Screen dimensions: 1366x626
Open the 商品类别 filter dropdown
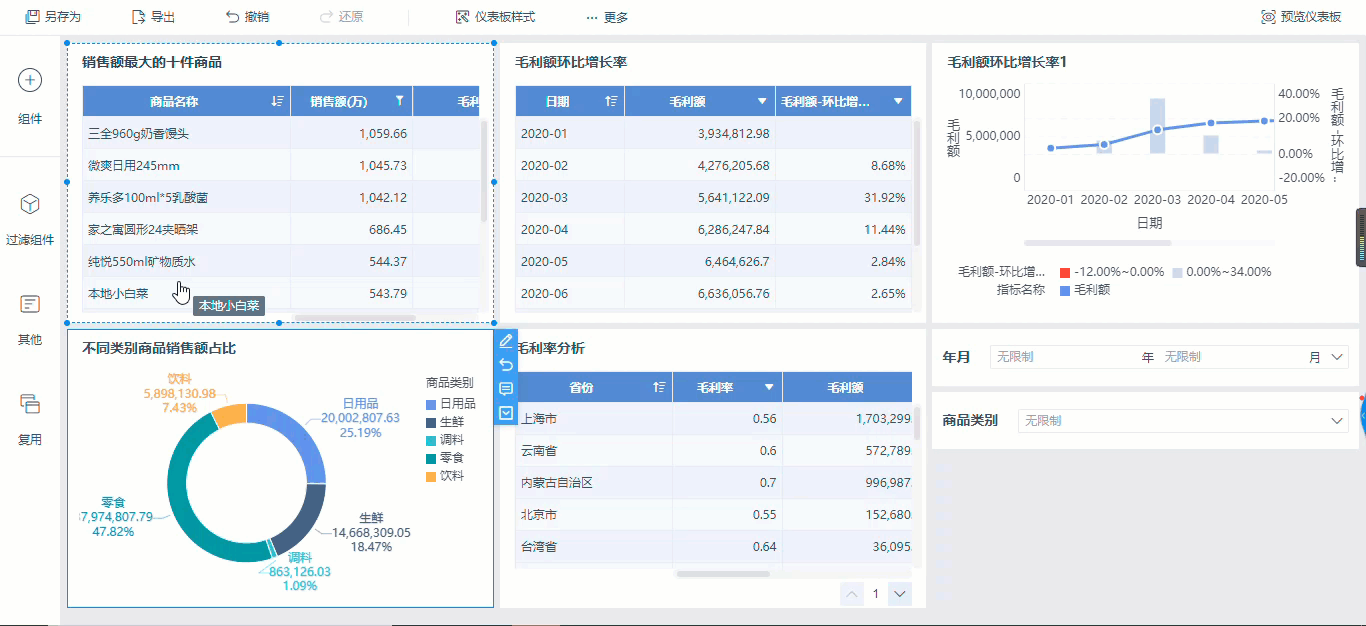[x=1183, y=421]
